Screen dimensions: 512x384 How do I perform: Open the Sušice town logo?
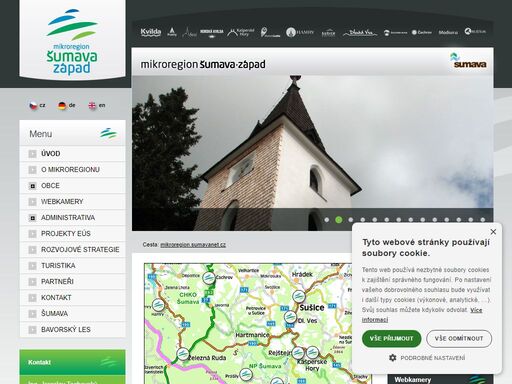click(x=328, y=33)
